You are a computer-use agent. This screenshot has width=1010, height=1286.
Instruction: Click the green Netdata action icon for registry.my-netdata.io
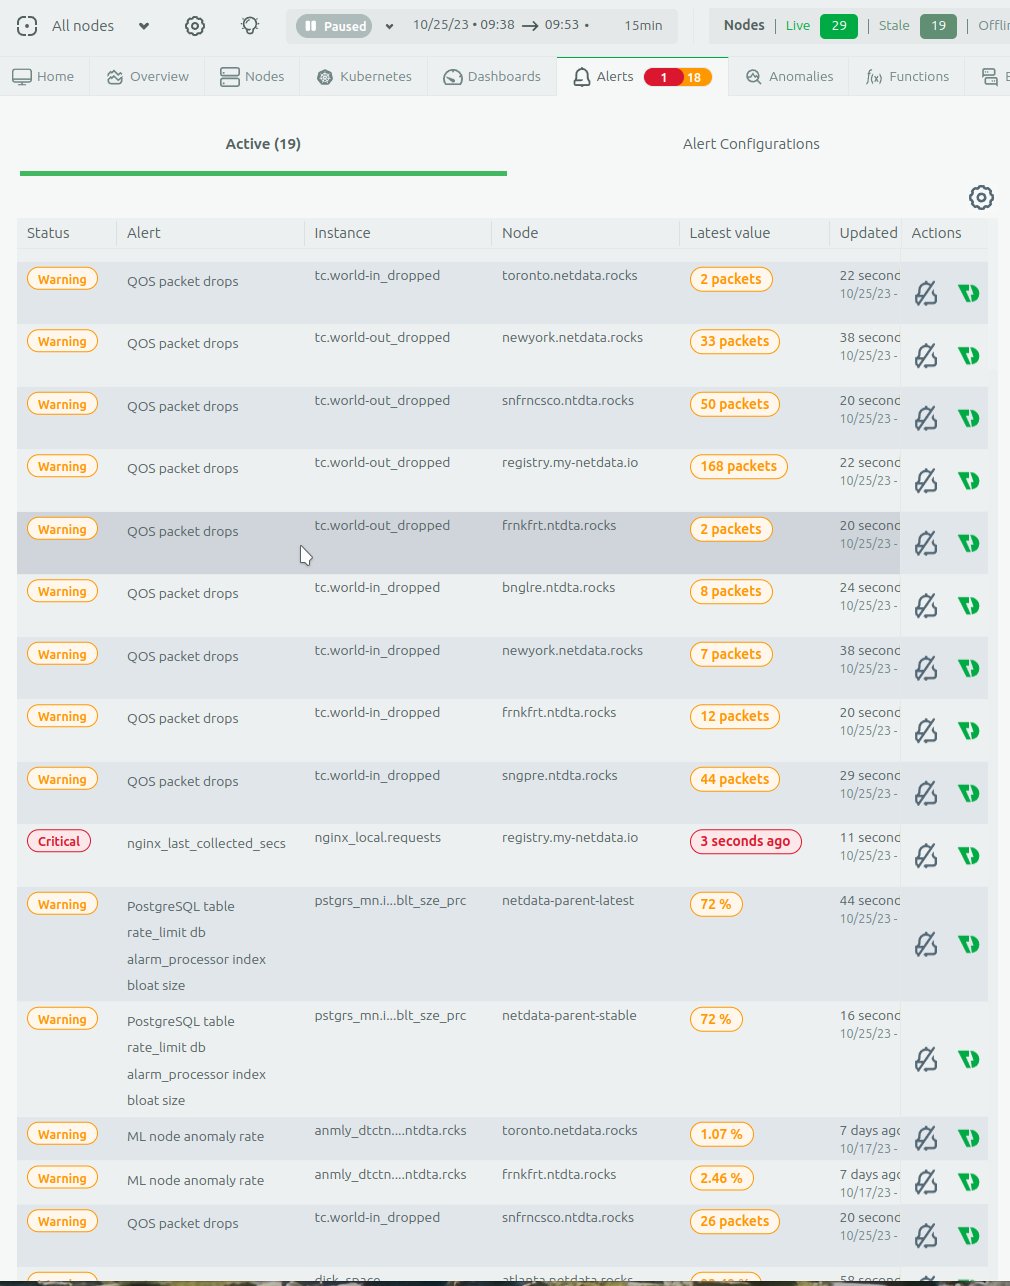968,480
